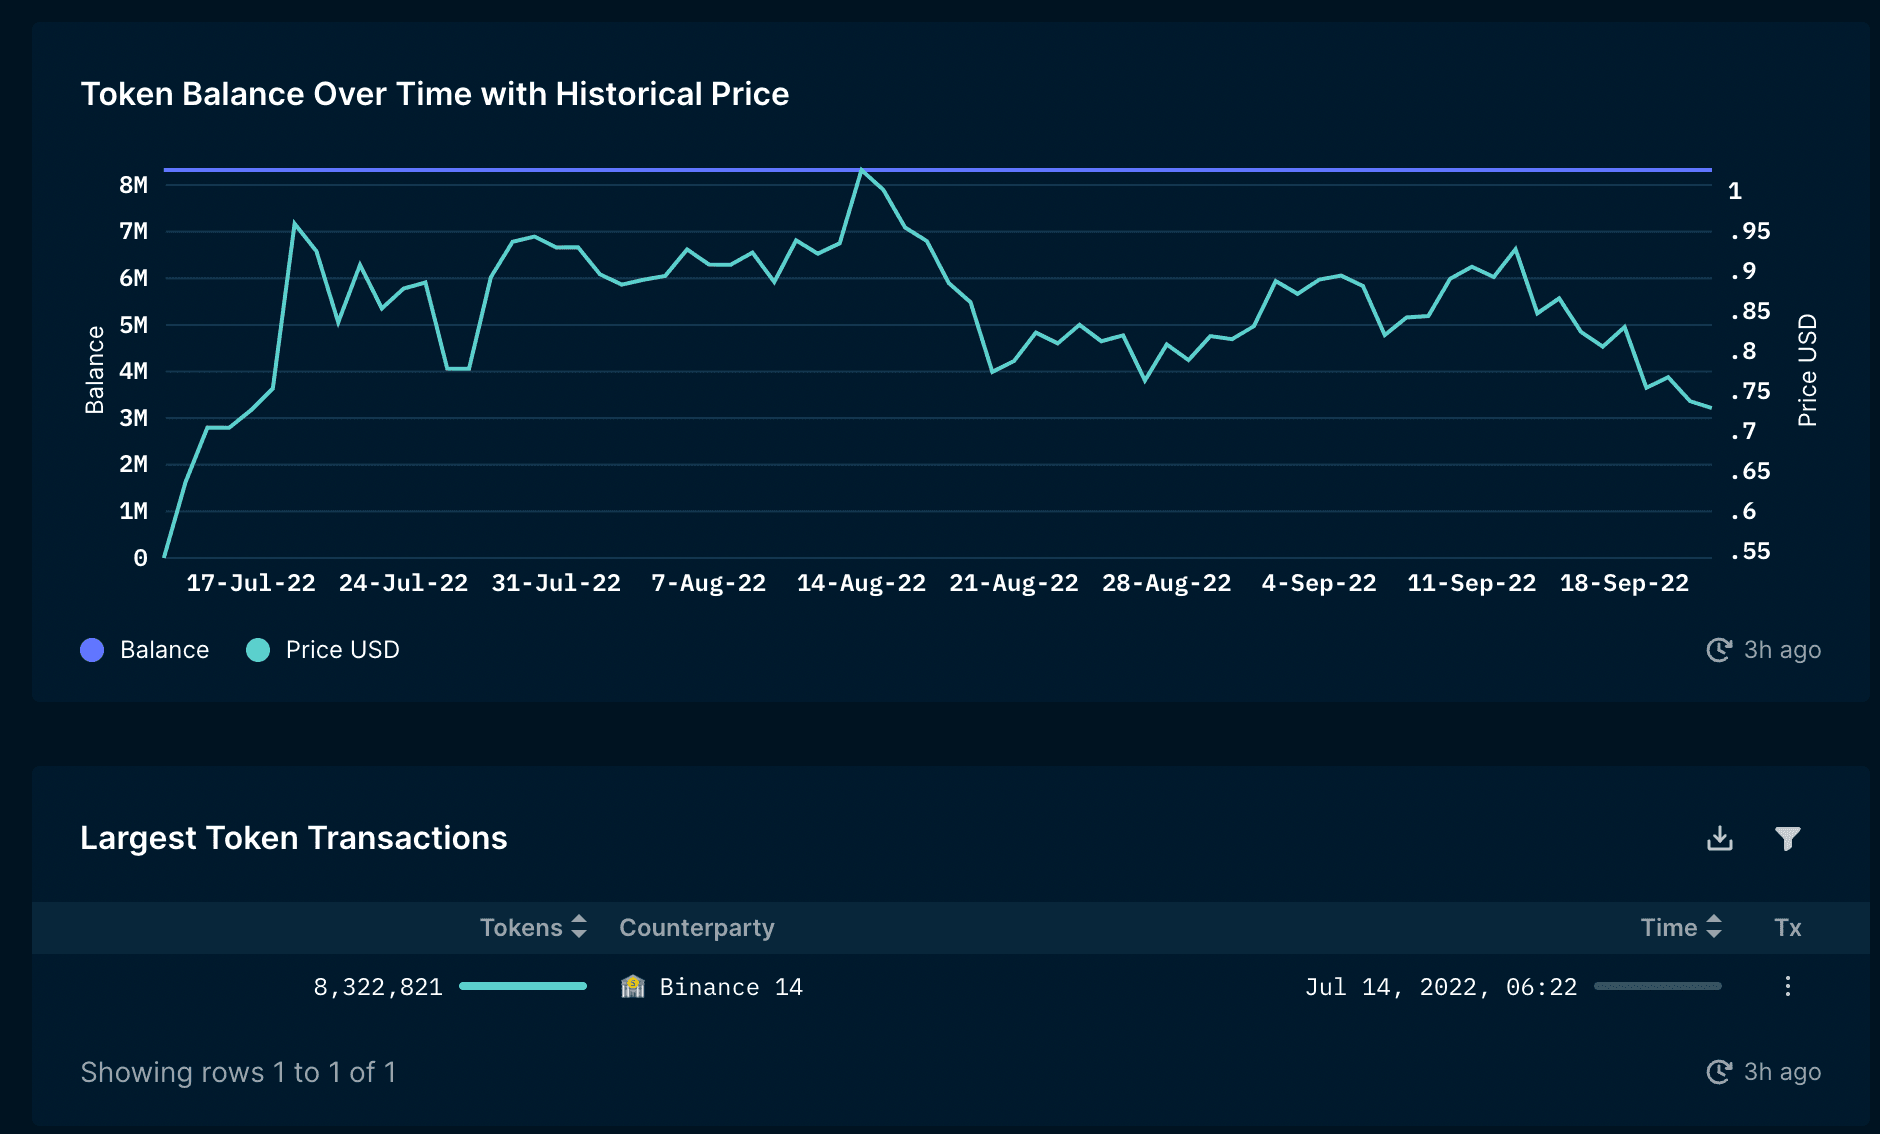This screenshot has width=1880, height=1134.
Task: Toggle the Balance series visibility in the legend
Action: tap(165, 649)
